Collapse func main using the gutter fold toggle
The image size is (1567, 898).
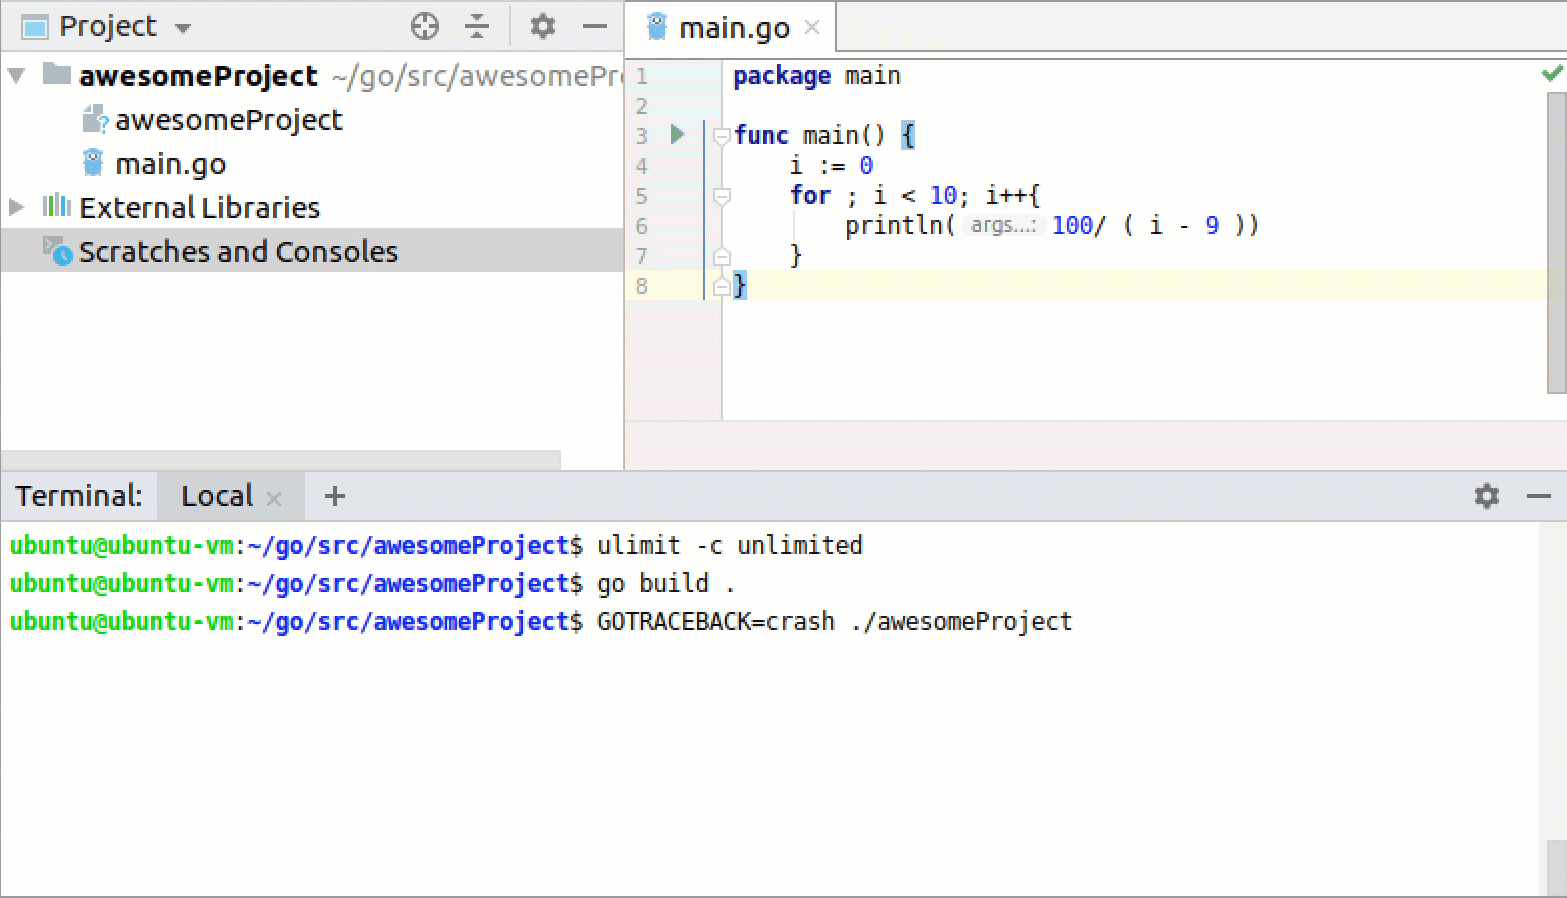(x=721, y=135)
